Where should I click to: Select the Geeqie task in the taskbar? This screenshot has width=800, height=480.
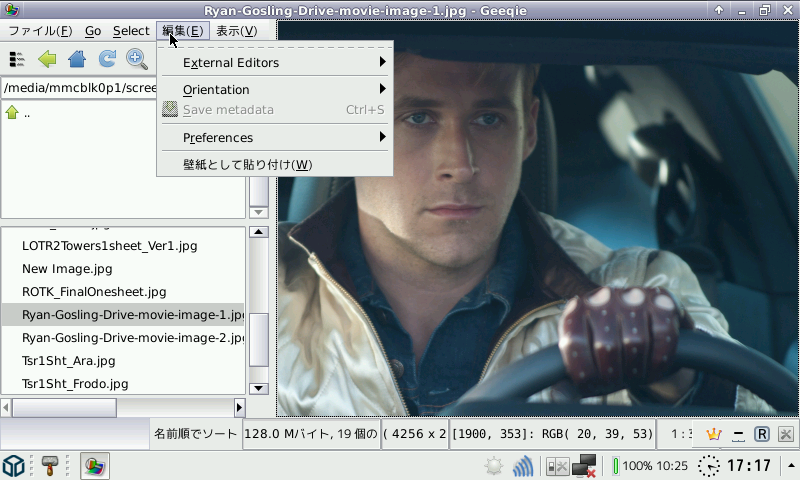click(x=94, y=466)
